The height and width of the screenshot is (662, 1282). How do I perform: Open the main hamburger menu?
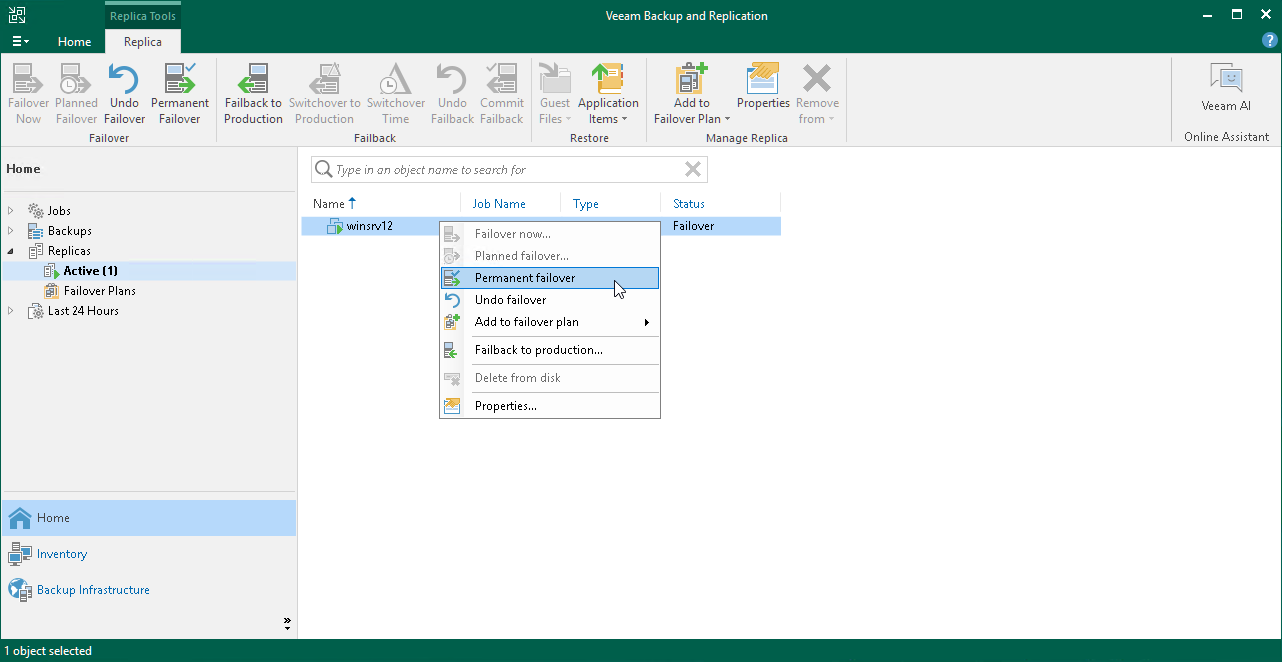click(x=20, y=41)
